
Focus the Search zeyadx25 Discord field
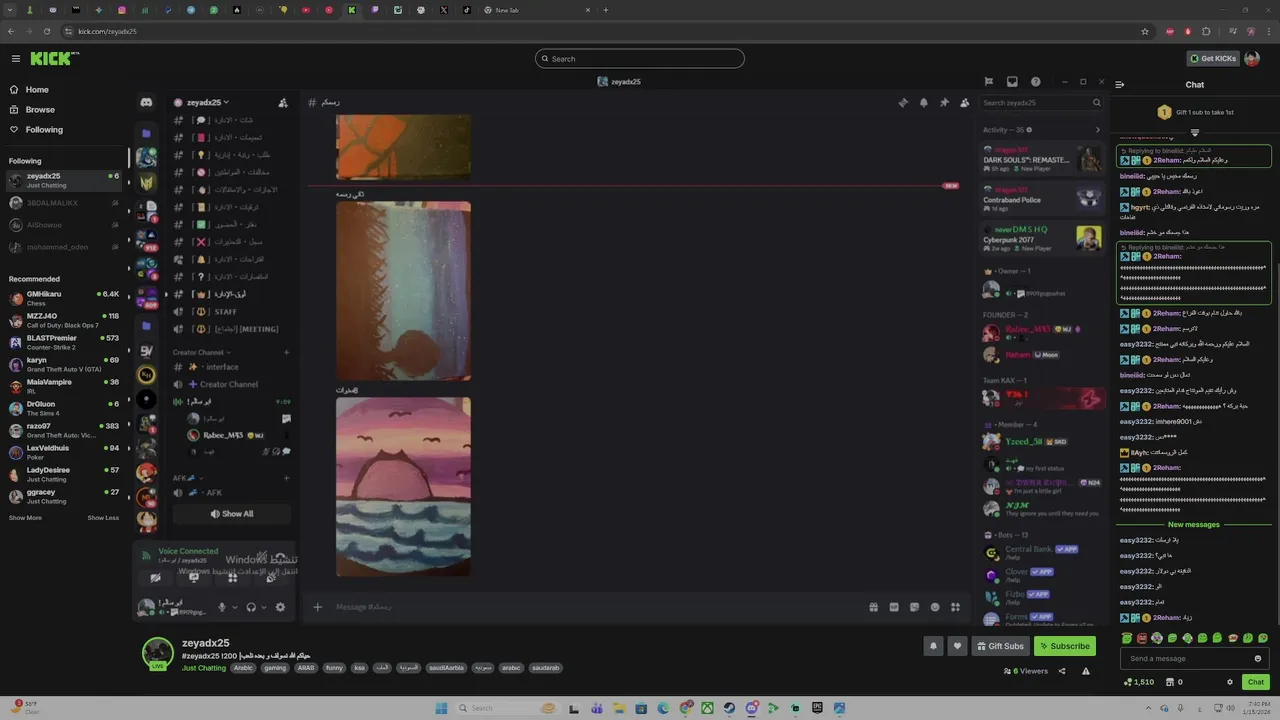point(1041,103)
